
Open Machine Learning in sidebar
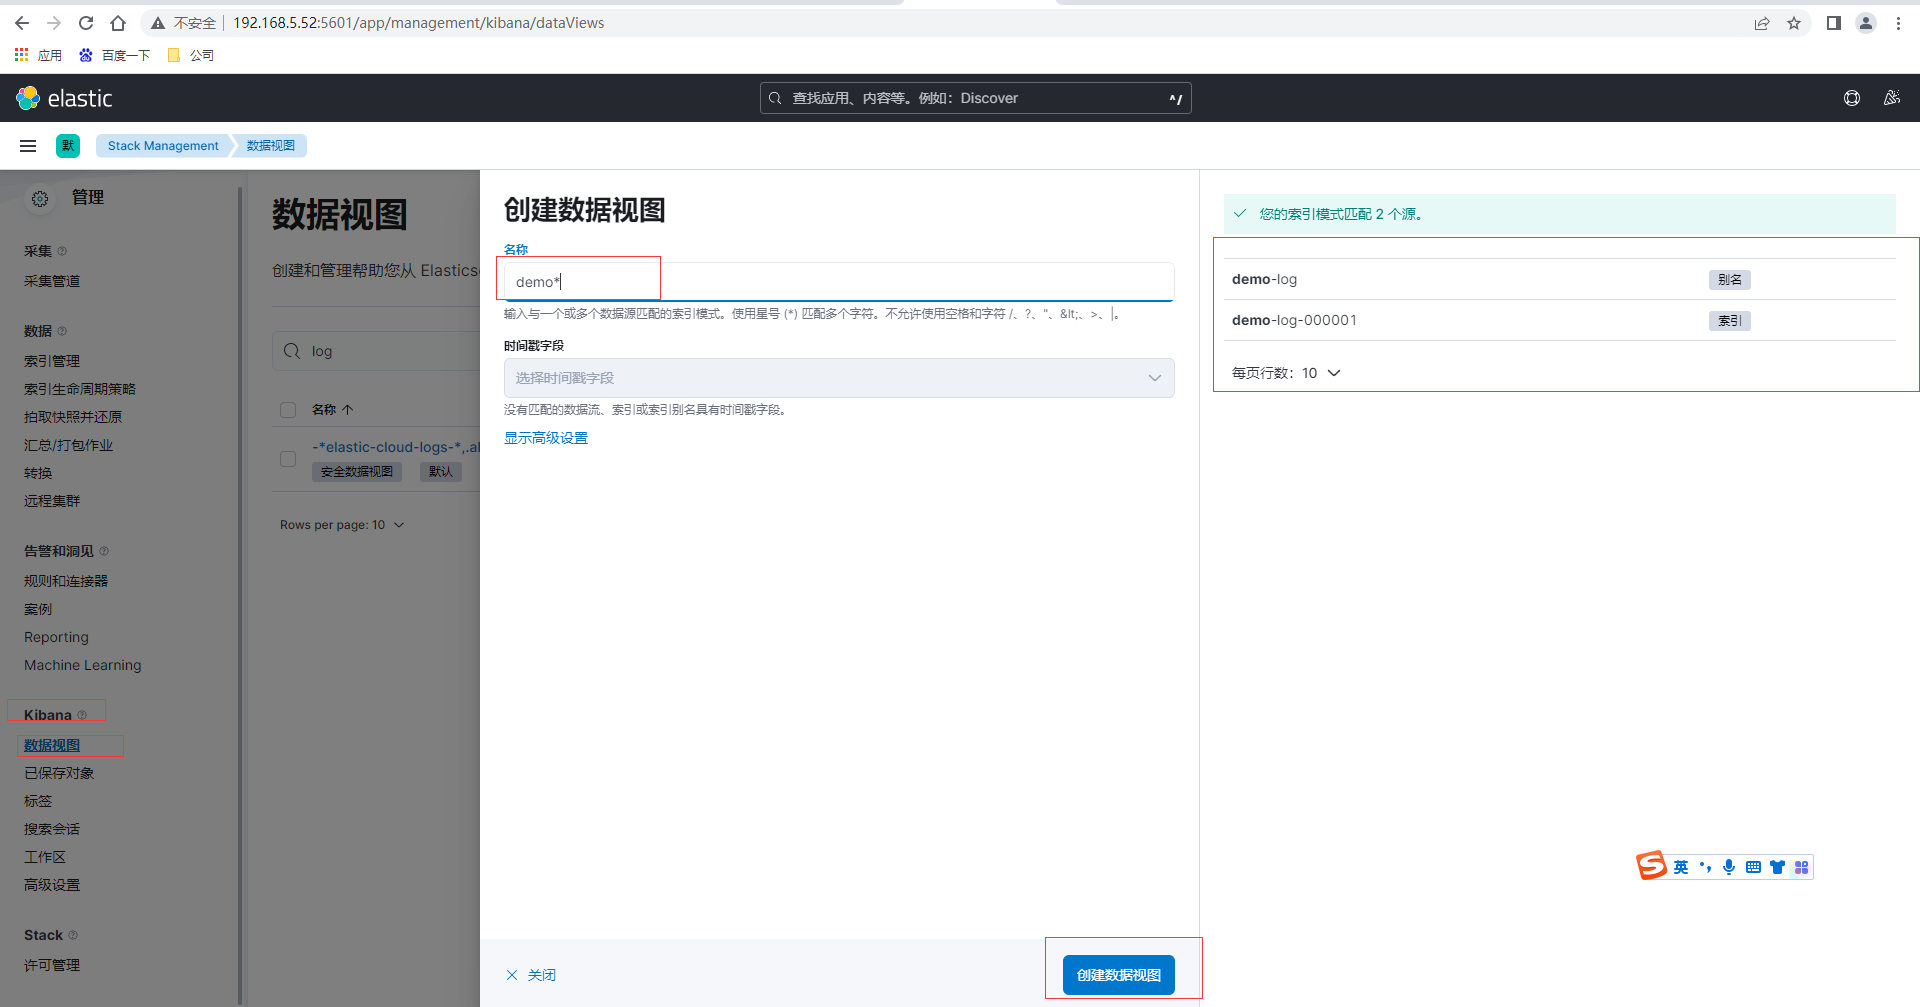click(x=83, y=665)
